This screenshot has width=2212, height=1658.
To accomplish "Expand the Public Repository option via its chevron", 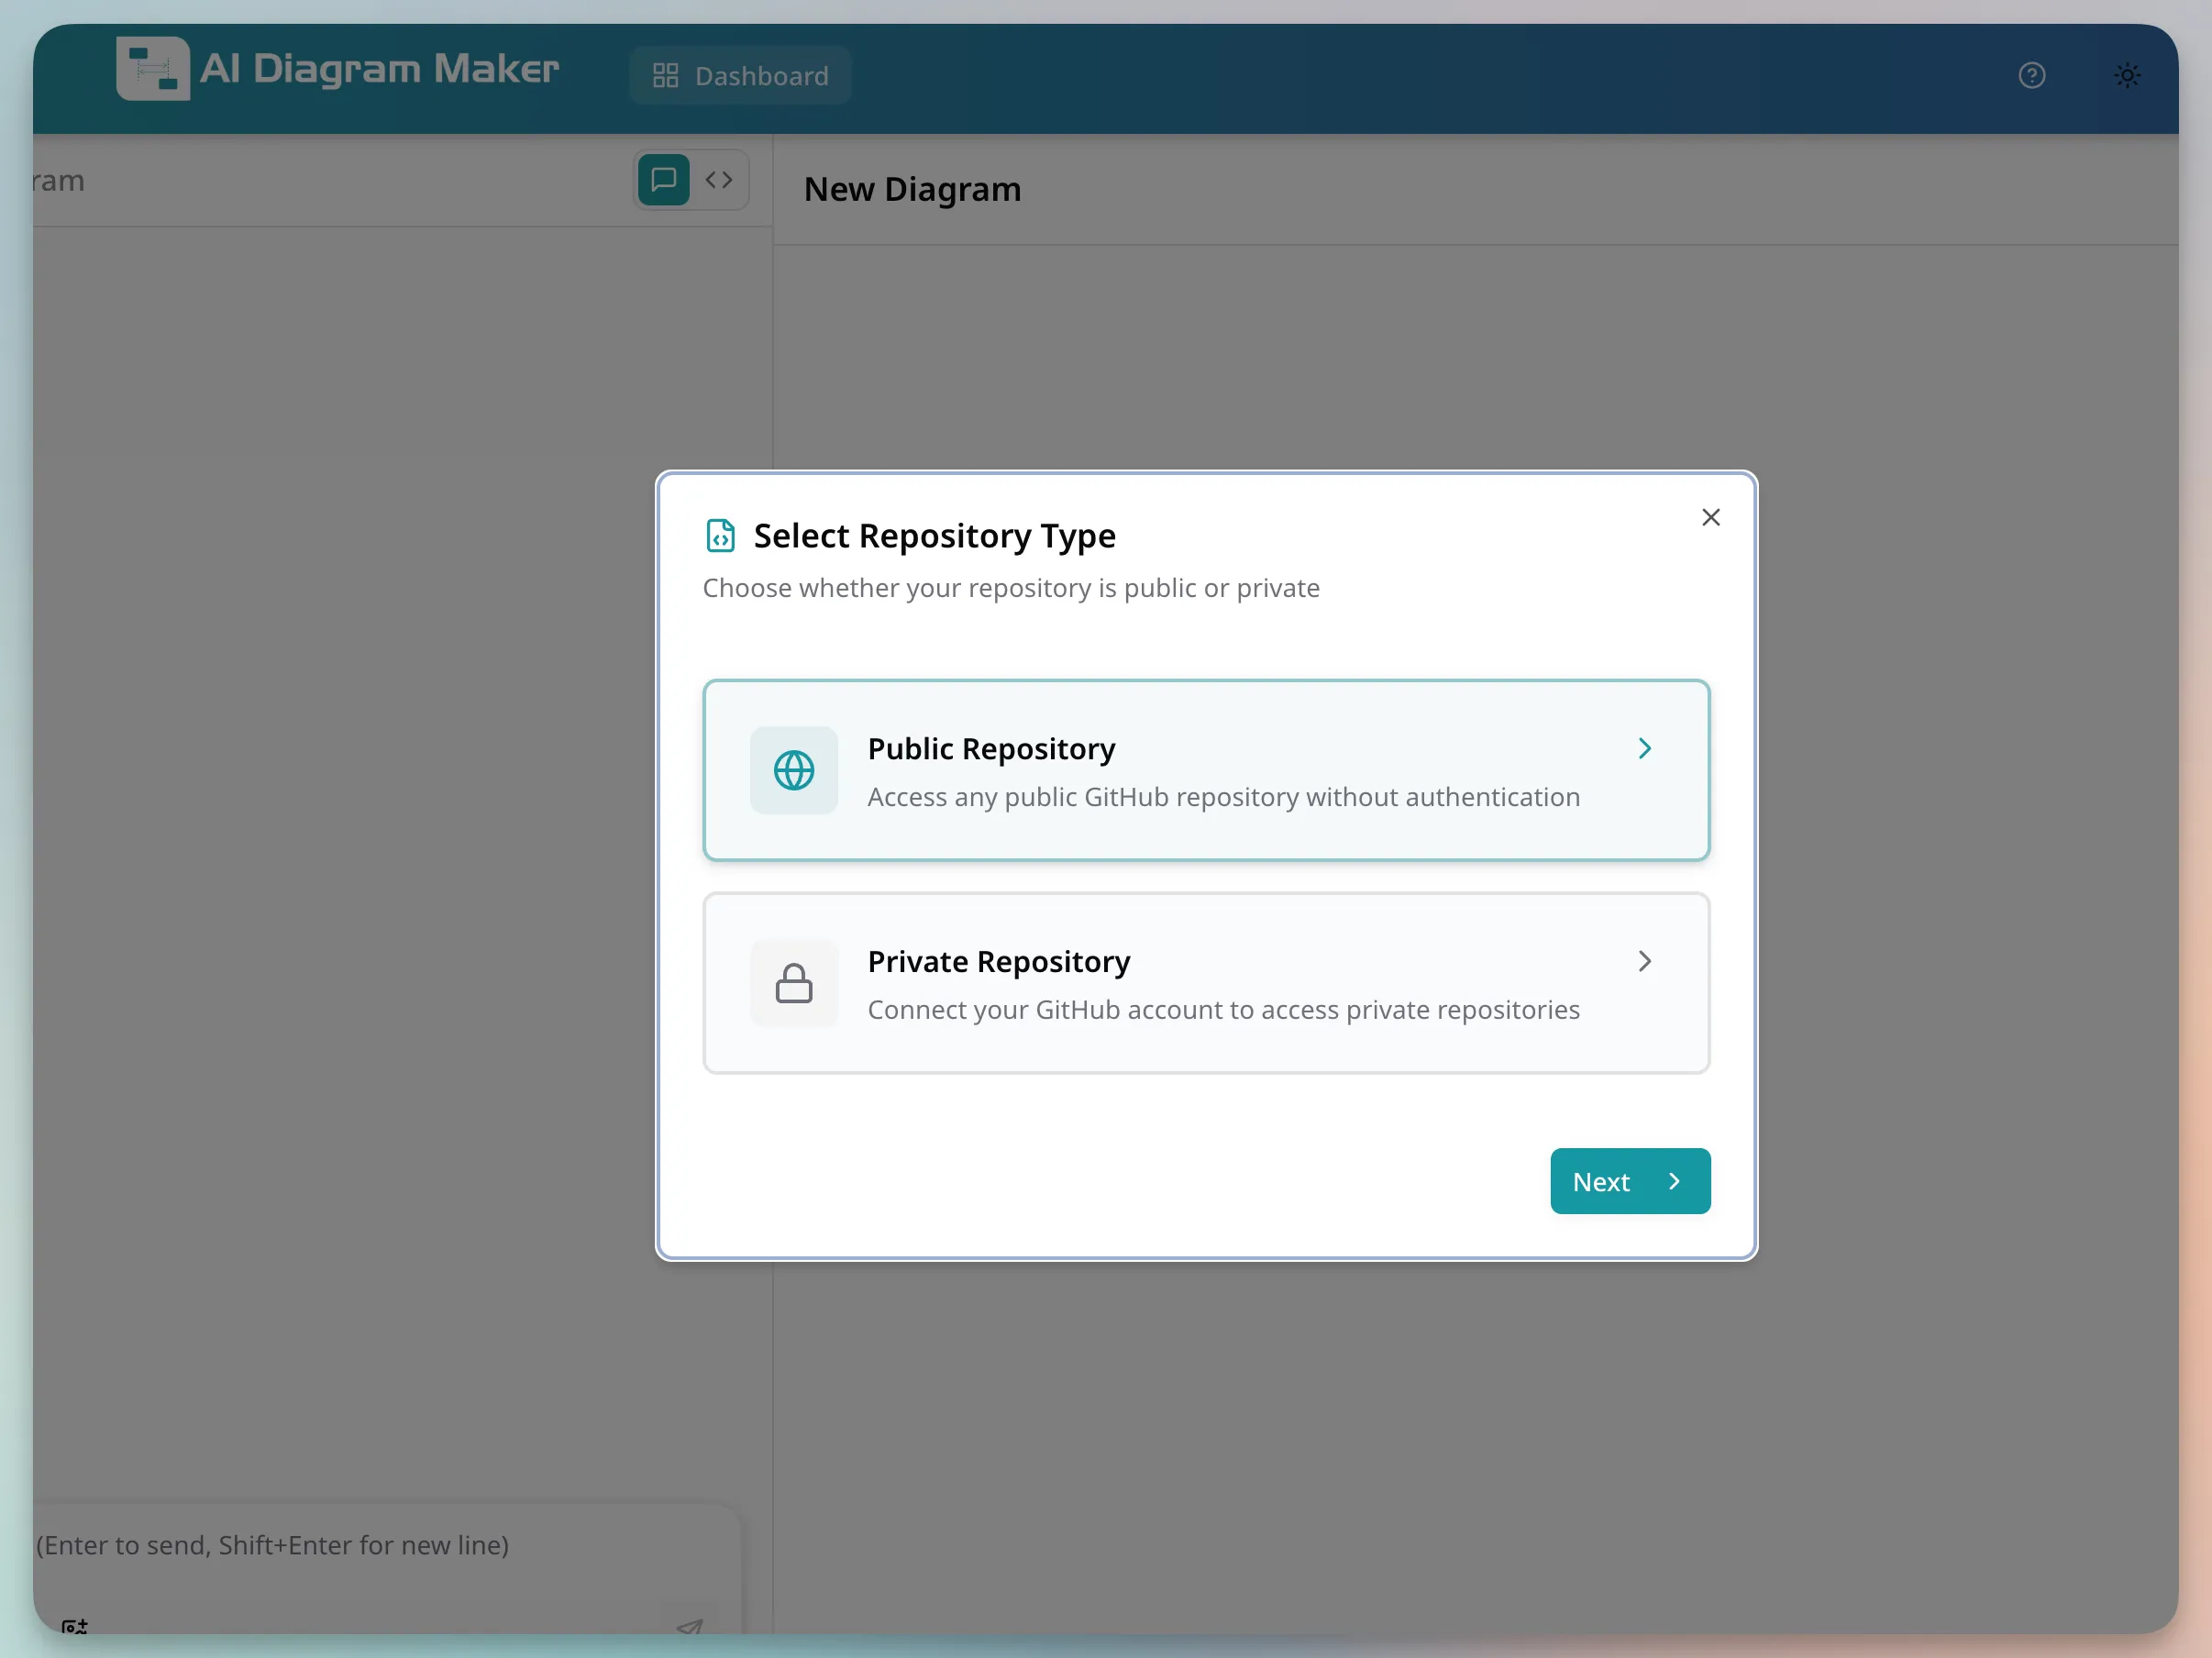I will pyautogui.click(x=1645, y=748).
